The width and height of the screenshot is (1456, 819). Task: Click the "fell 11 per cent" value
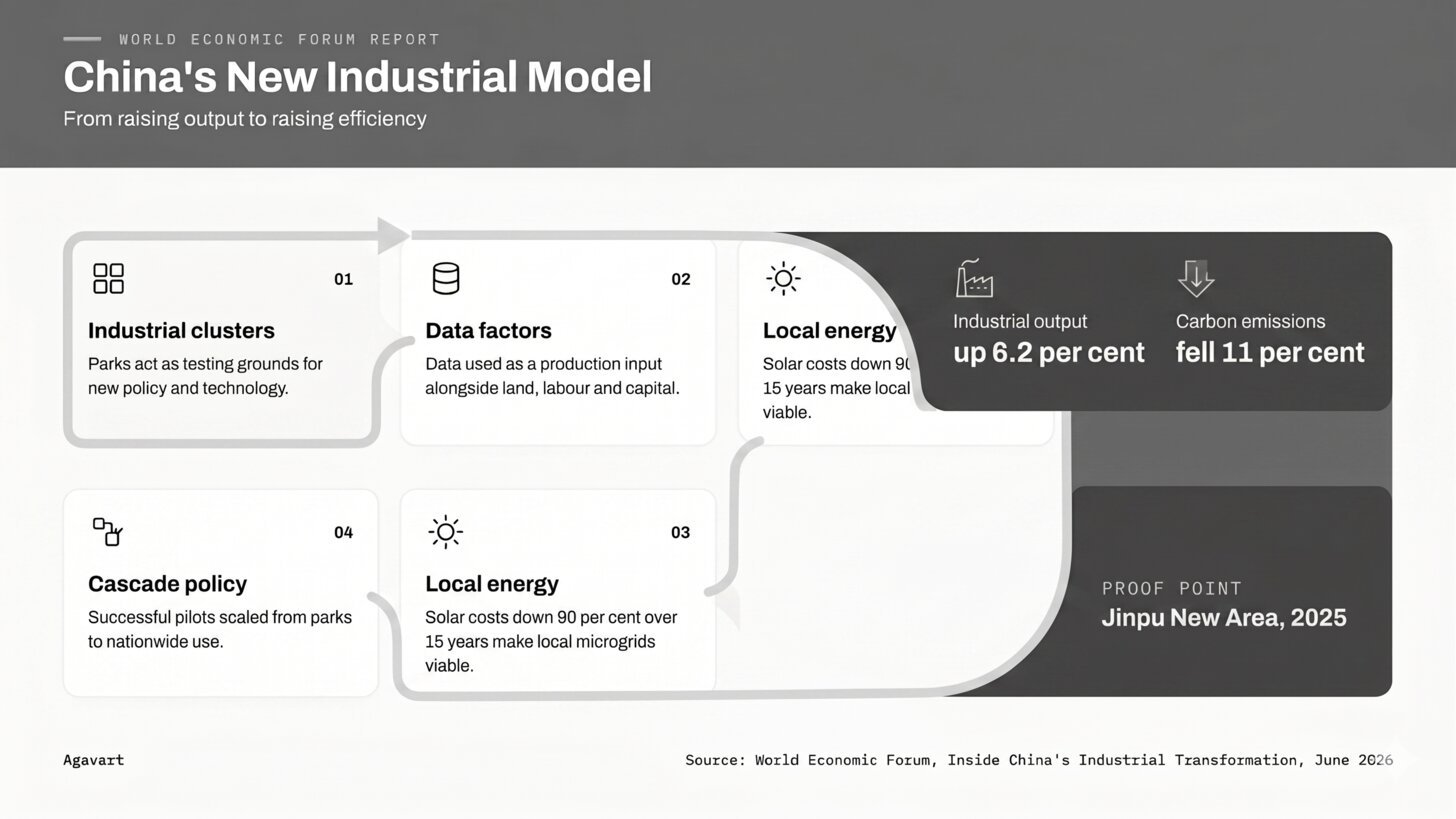[x=1270, y=353]
